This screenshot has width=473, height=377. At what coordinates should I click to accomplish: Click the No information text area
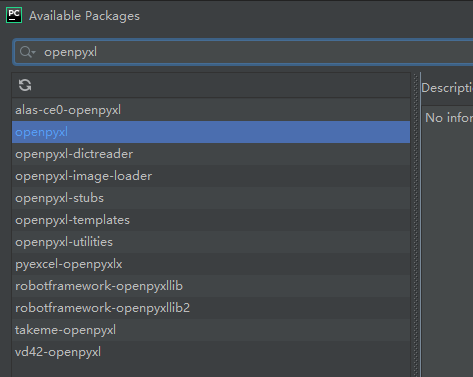pos(449,118)
